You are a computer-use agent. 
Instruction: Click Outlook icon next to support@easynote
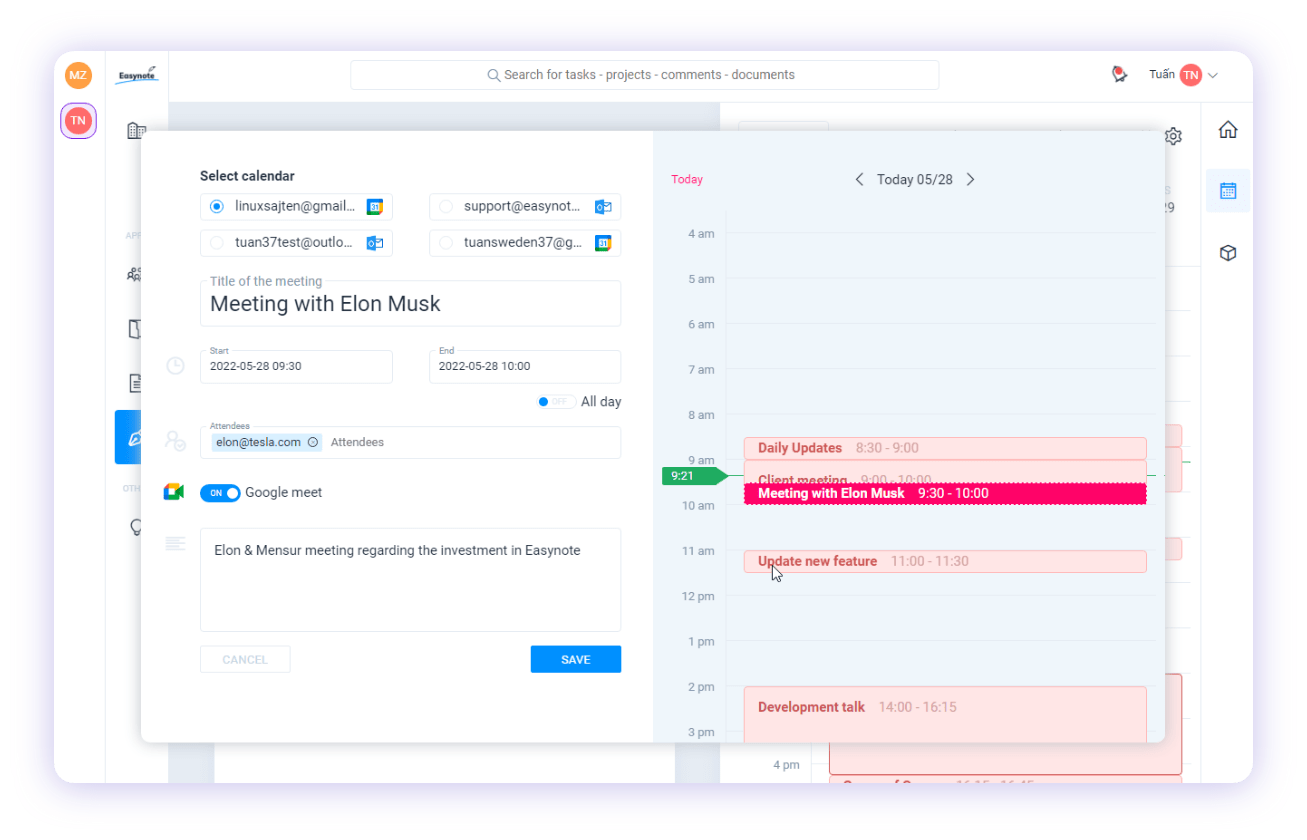click(603, 207)
